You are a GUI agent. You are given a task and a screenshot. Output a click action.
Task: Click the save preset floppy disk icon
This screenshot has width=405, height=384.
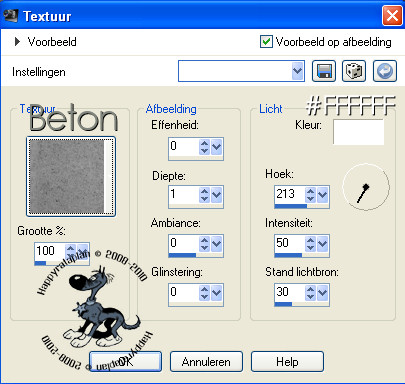(324, 71)
